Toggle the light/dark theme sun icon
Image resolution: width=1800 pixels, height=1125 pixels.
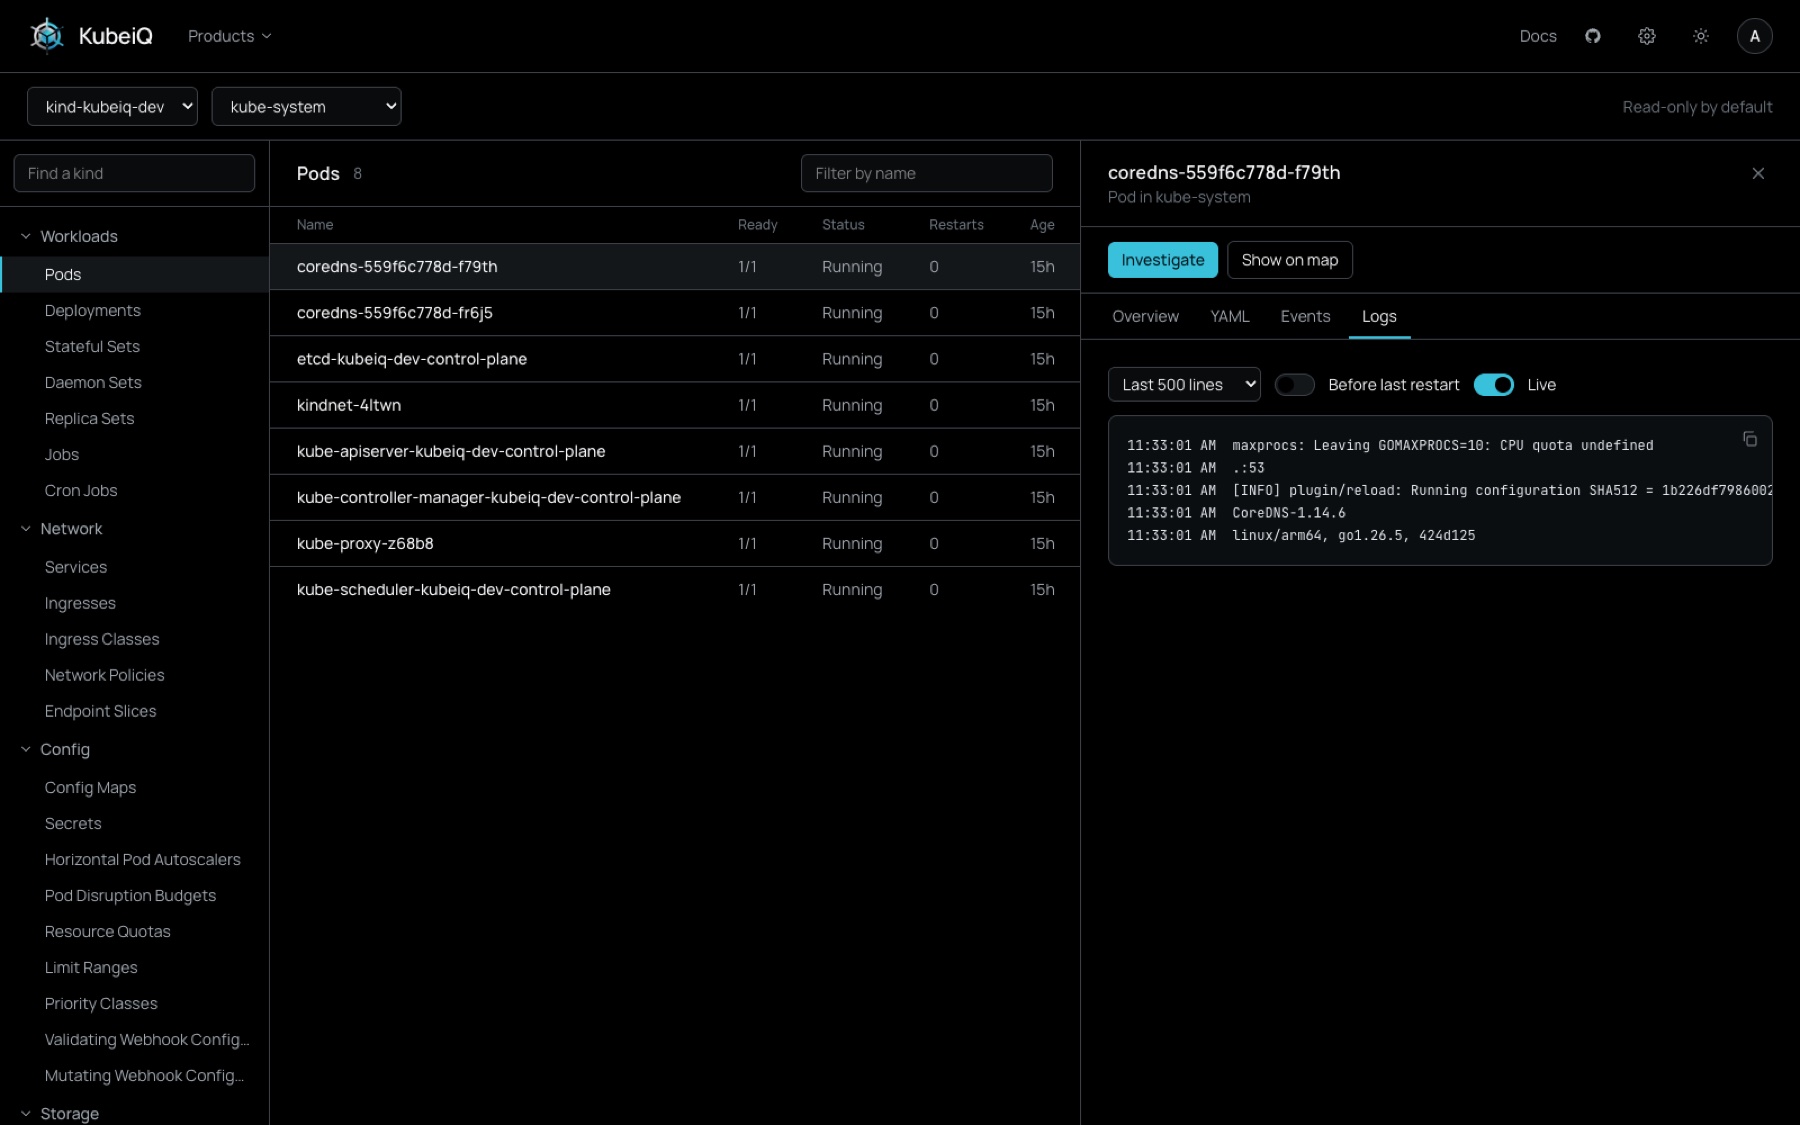[x=1701, y=36]
